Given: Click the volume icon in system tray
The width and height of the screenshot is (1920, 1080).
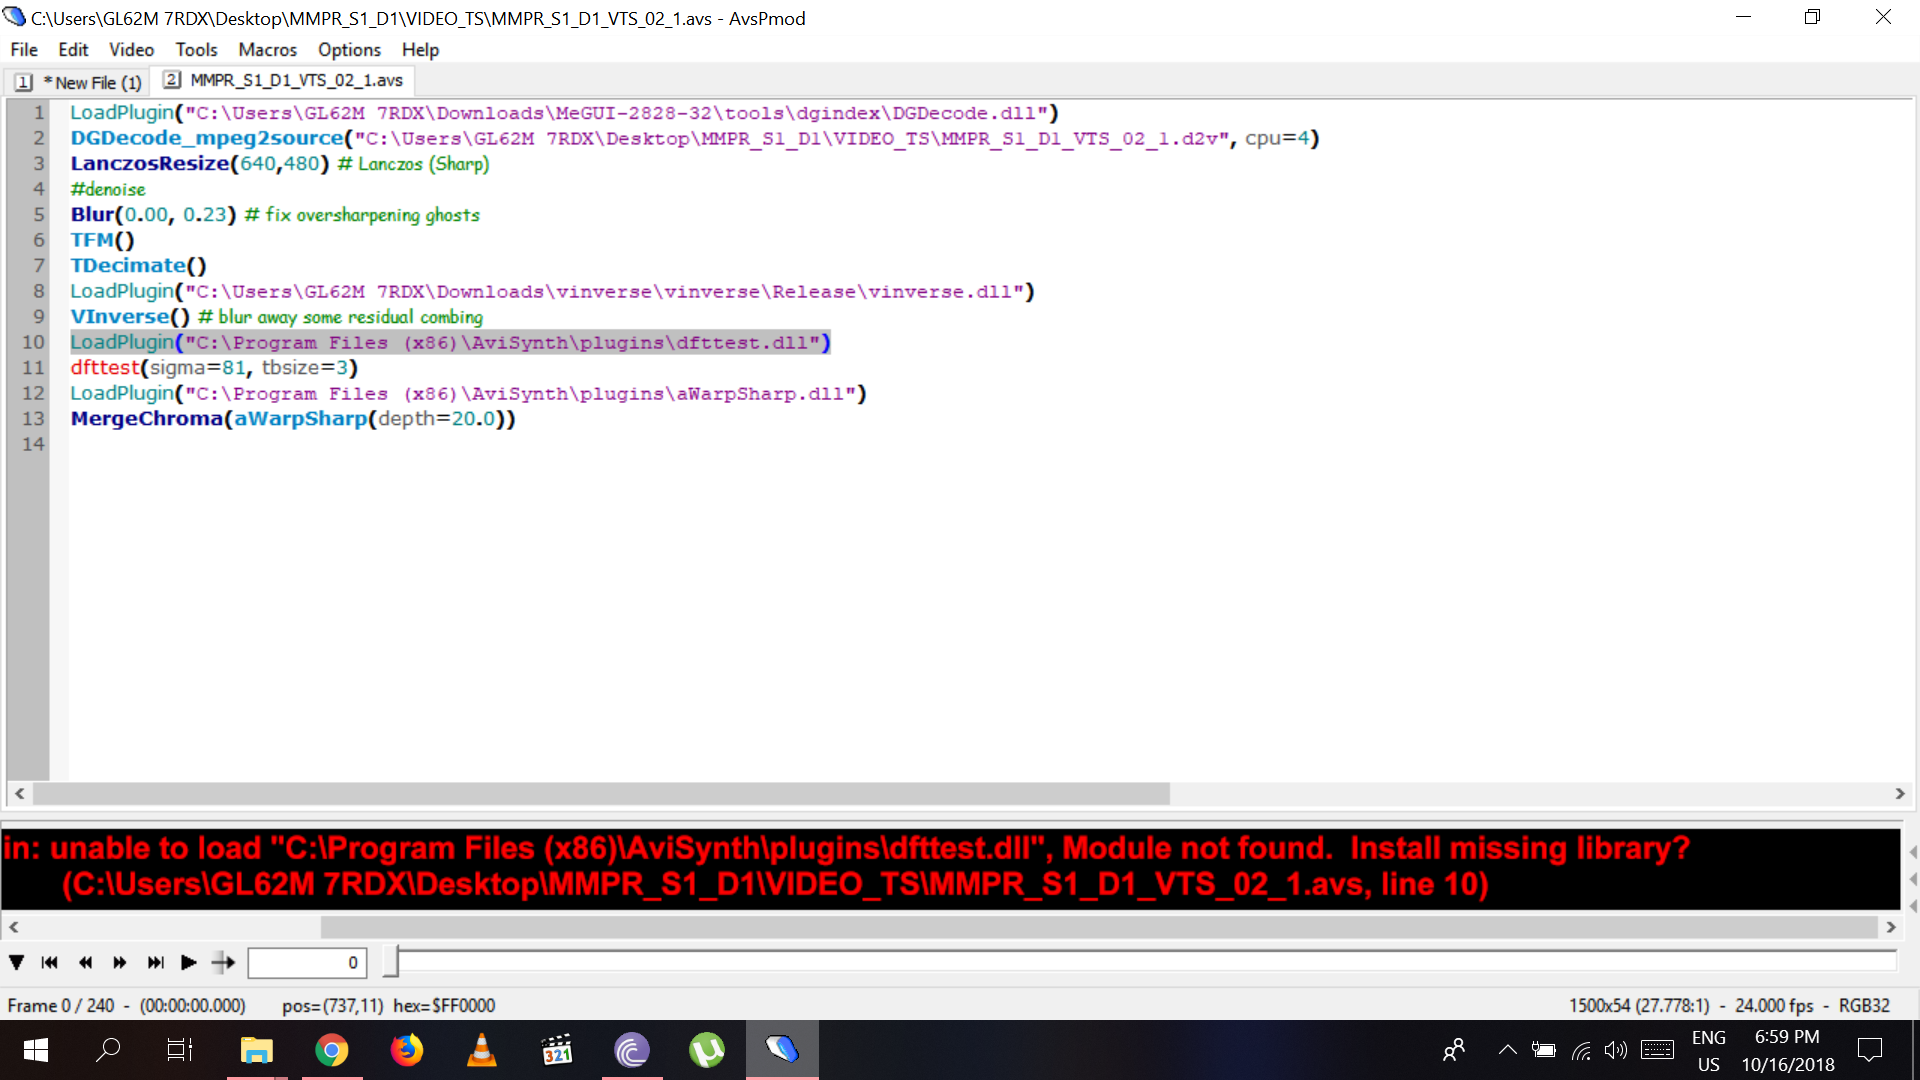Looking at the screenshot, I should click(x=1615, y=1050).
